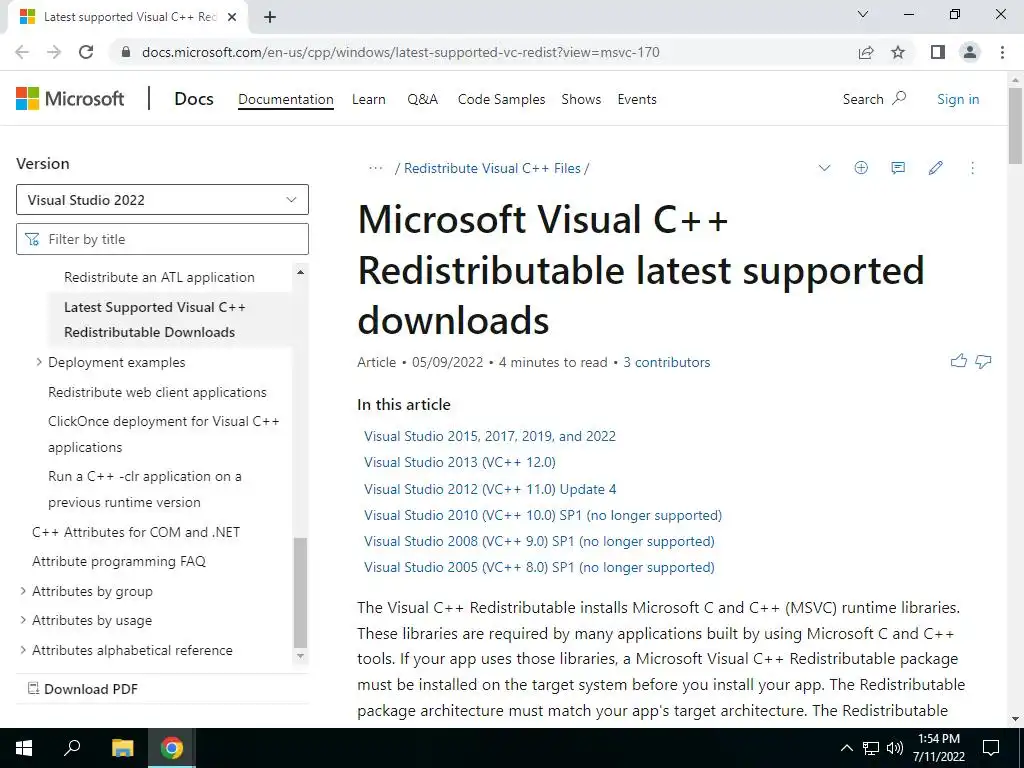The width and height of the screenshot is (1024, 768).
Task: Click Sign in
Action: [x=958, y=99]
